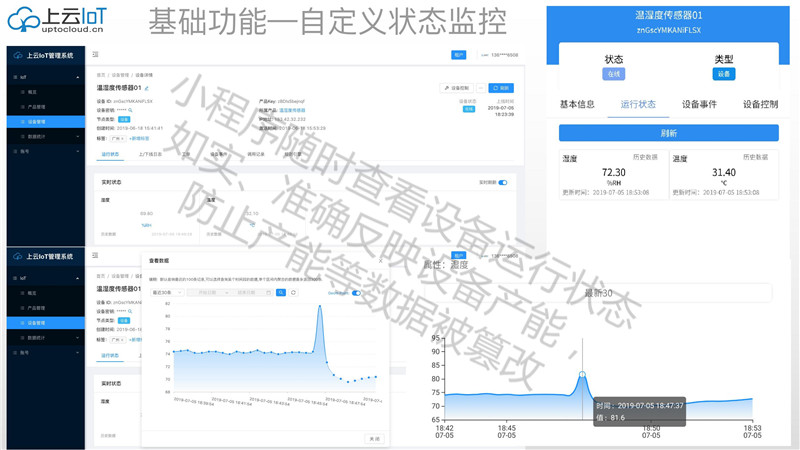Click the more options ellipsis button
800x450 pixels.
pos(481,88)
